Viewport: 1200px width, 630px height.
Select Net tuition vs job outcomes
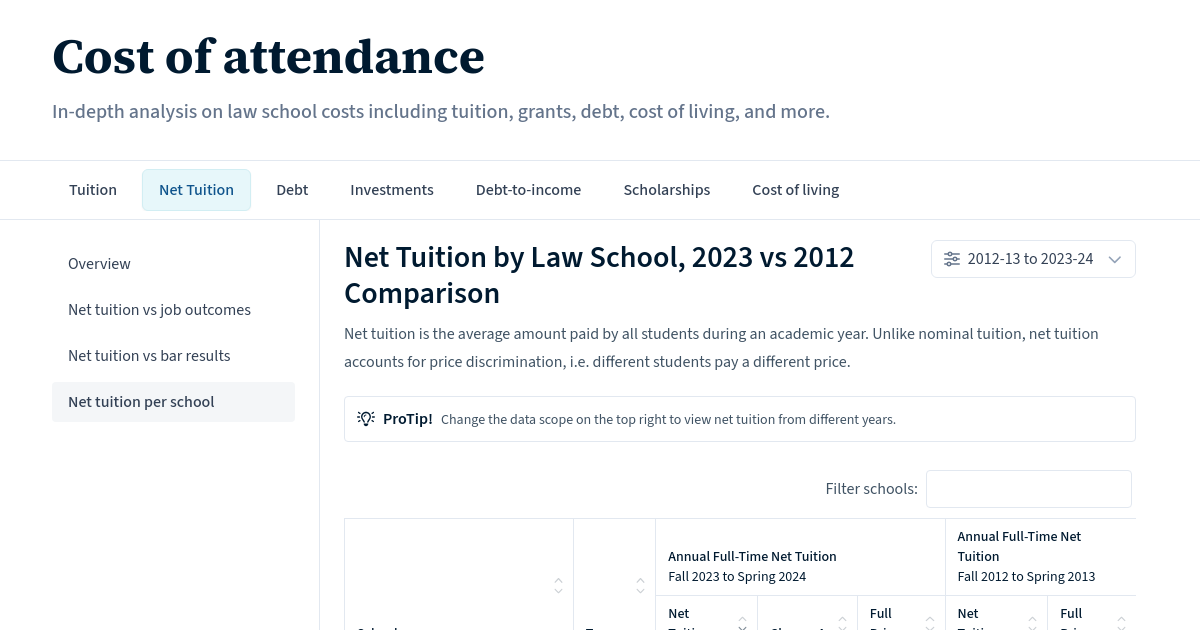pos(159,310)
